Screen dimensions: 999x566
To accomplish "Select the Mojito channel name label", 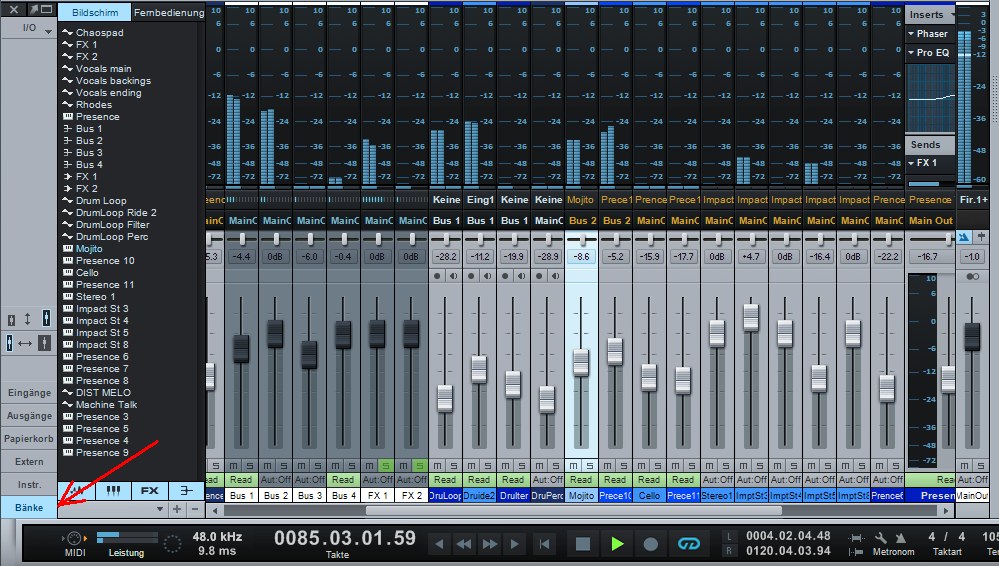I will click(581, 495).
